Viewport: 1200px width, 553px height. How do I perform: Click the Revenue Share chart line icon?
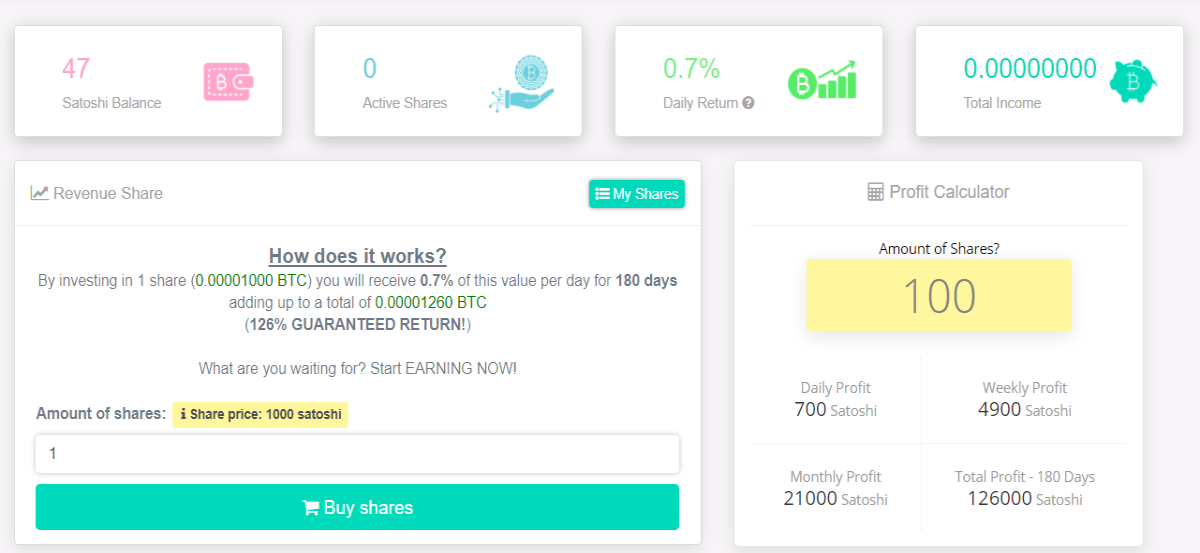tap(40, 193)
